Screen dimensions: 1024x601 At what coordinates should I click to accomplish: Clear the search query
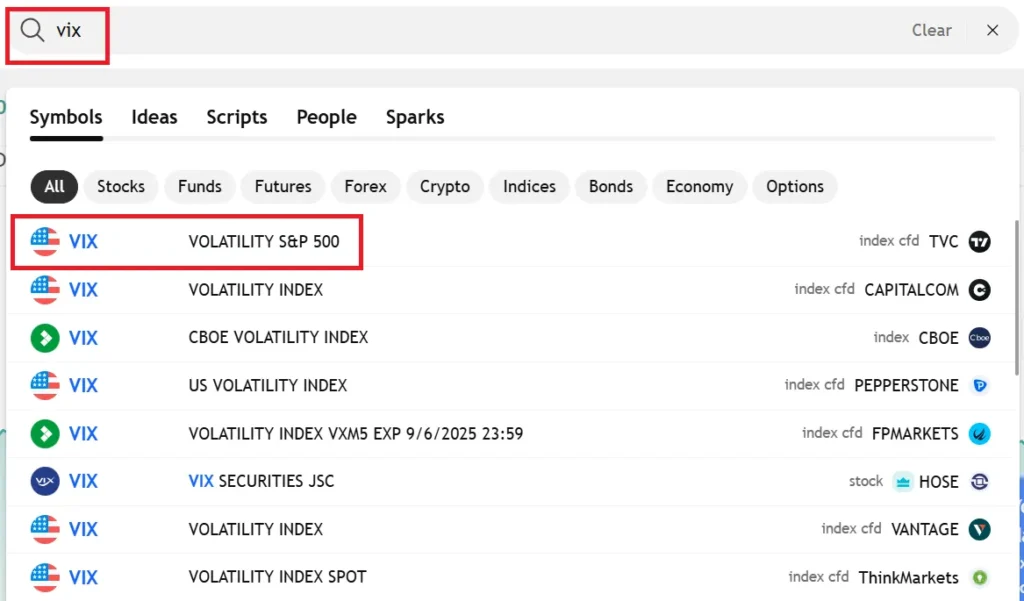tap(931, 30)
